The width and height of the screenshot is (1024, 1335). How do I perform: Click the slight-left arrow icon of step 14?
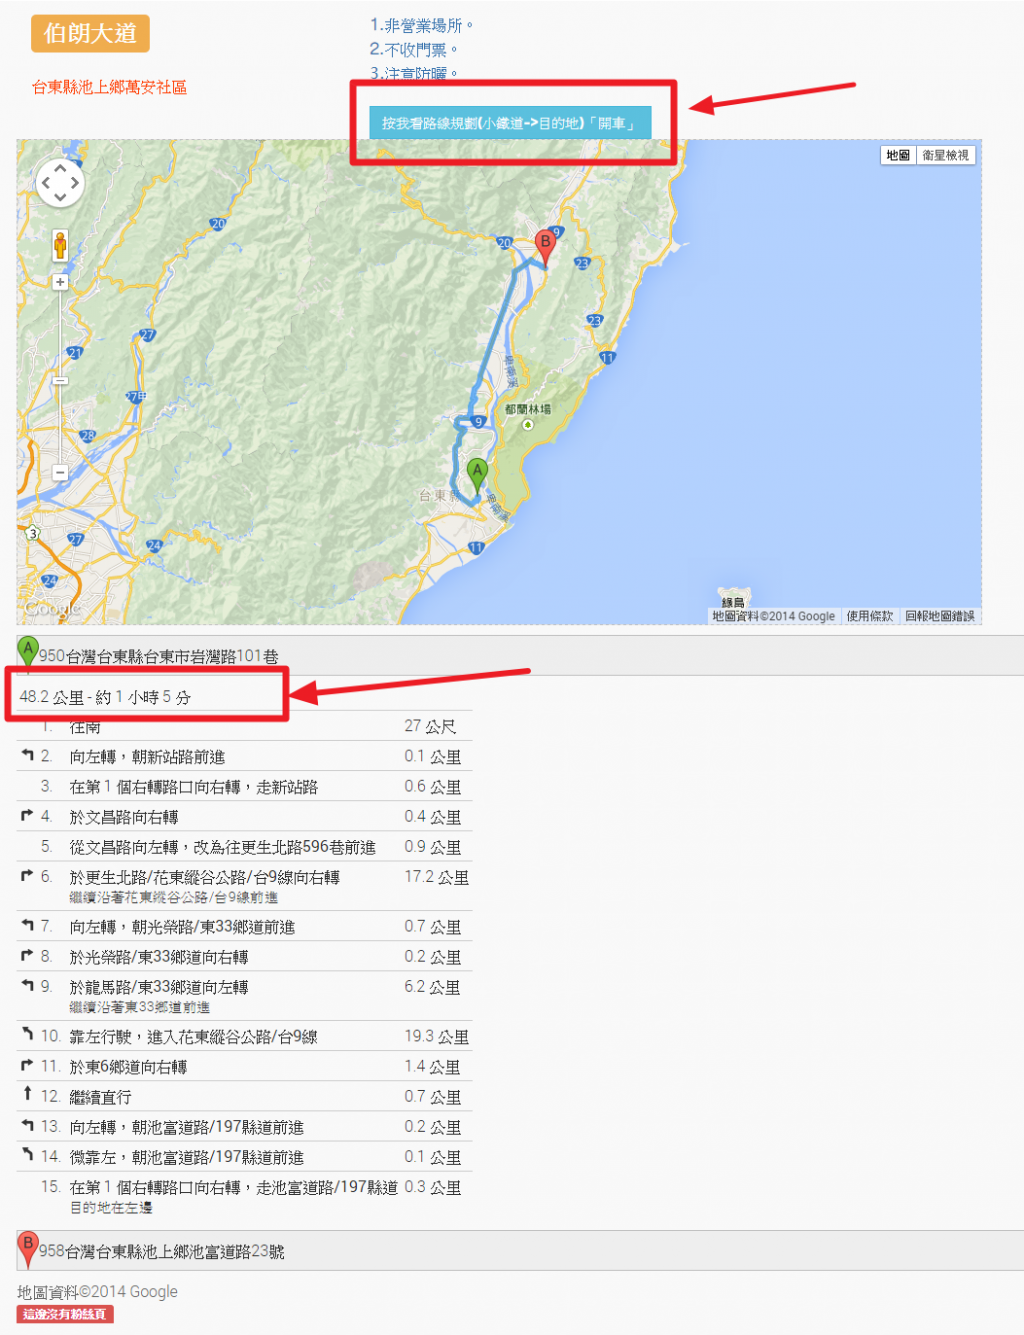[27, 1155]
